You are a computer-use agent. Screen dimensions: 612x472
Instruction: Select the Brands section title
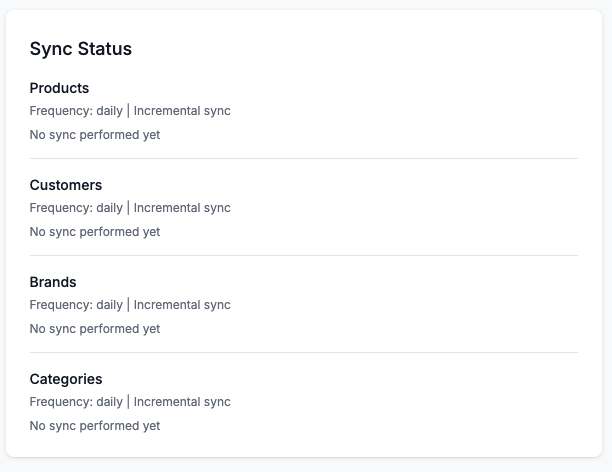53,282
